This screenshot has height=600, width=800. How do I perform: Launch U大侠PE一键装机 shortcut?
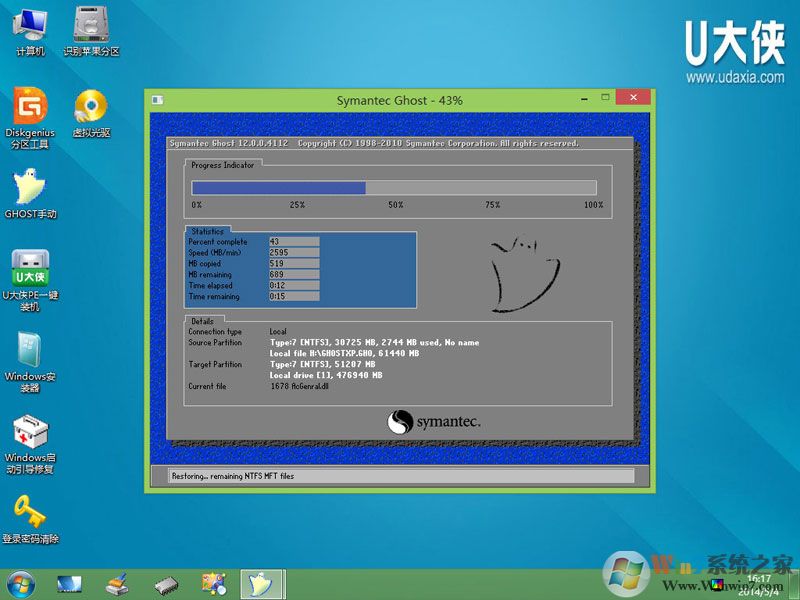click(x=30, y=270)
